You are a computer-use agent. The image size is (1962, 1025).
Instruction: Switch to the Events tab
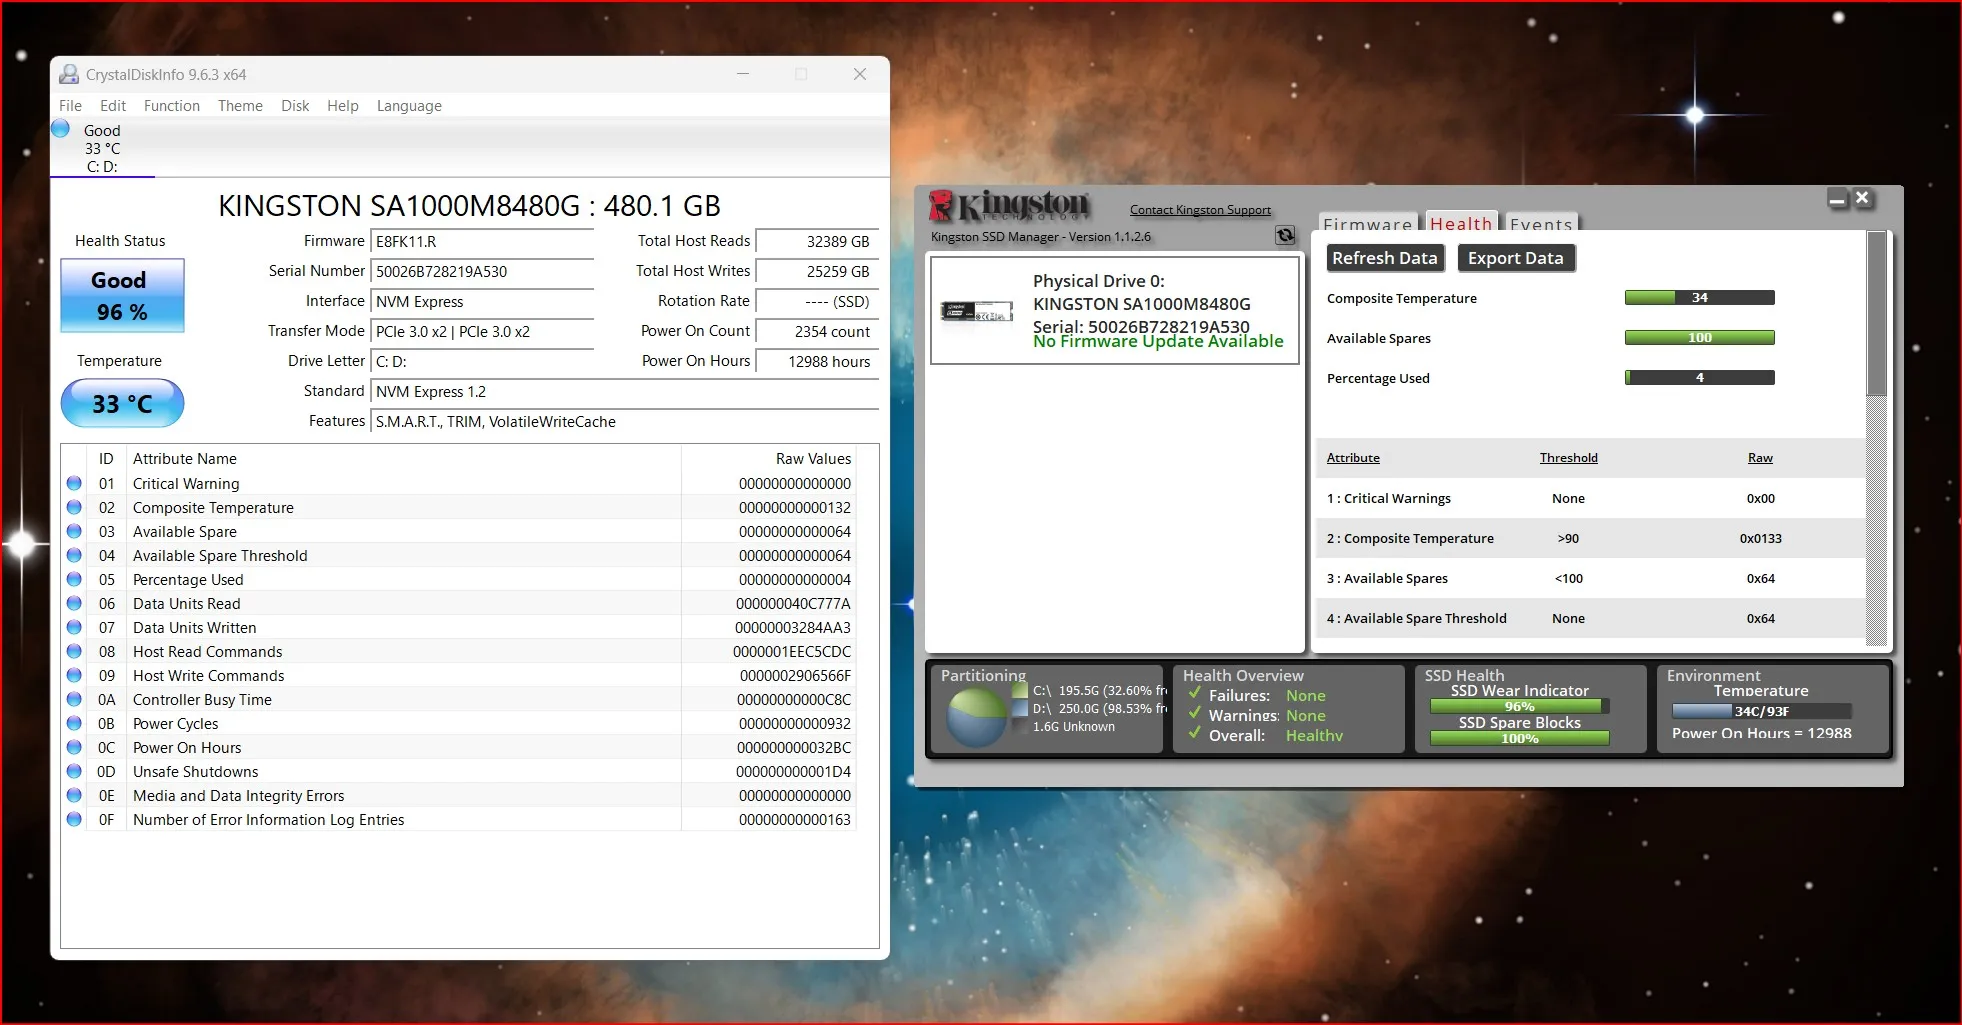tap(1540, 224)
